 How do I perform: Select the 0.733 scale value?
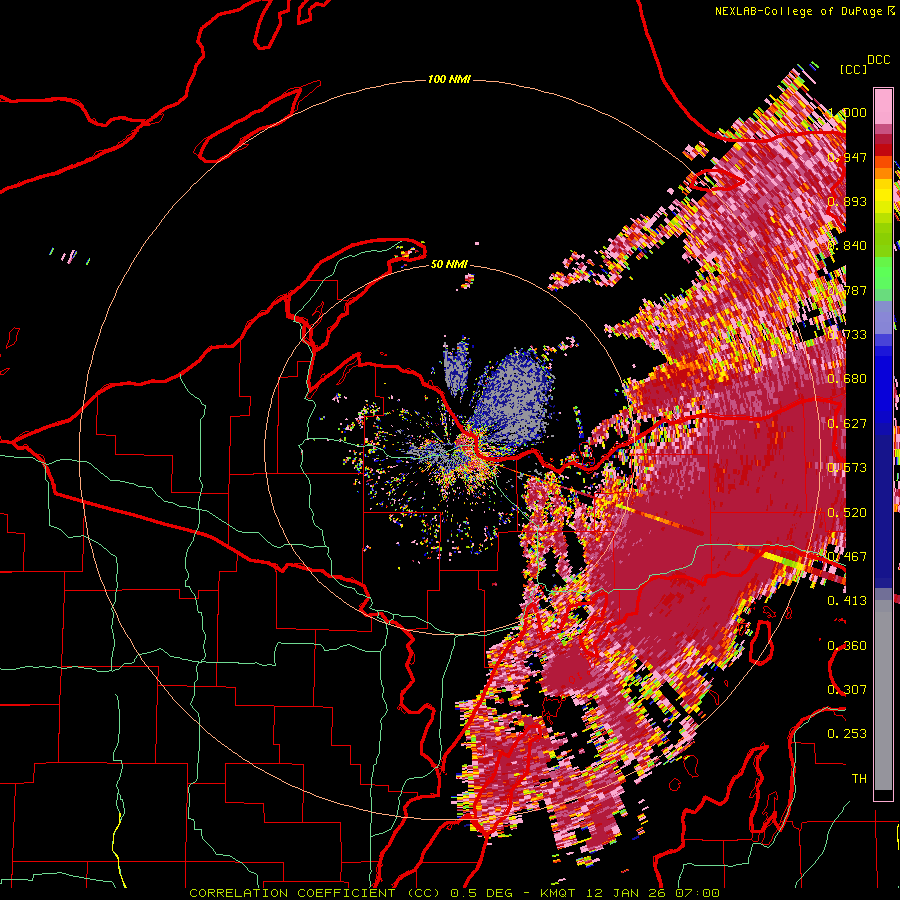(847, 334)
